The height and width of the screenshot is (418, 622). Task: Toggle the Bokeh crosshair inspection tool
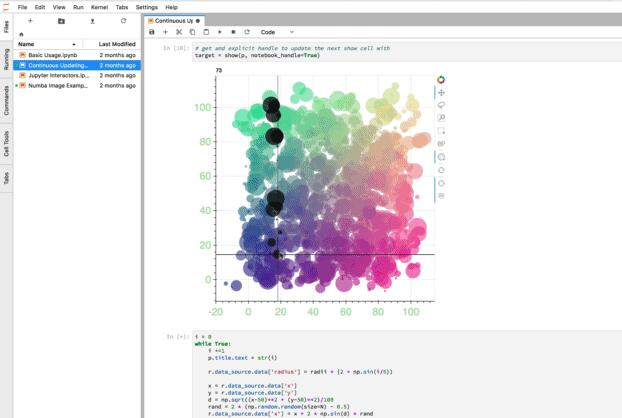coord(441,183)
